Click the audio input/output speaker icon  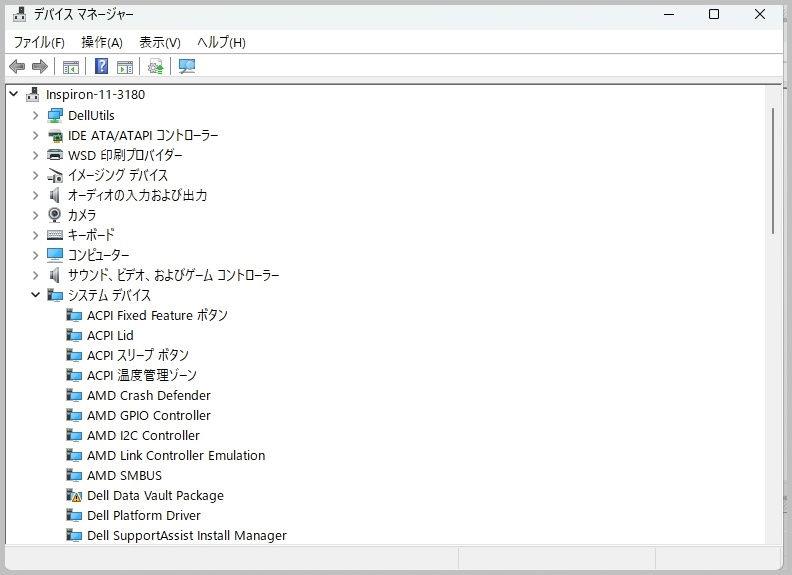(55, 195)
